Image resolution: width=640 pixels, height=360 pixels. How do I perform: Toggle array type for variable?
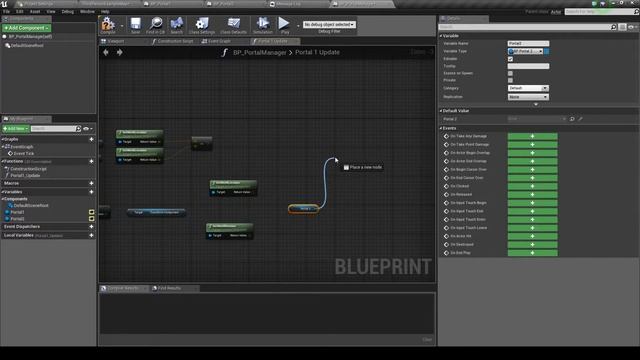click(547, 51)
